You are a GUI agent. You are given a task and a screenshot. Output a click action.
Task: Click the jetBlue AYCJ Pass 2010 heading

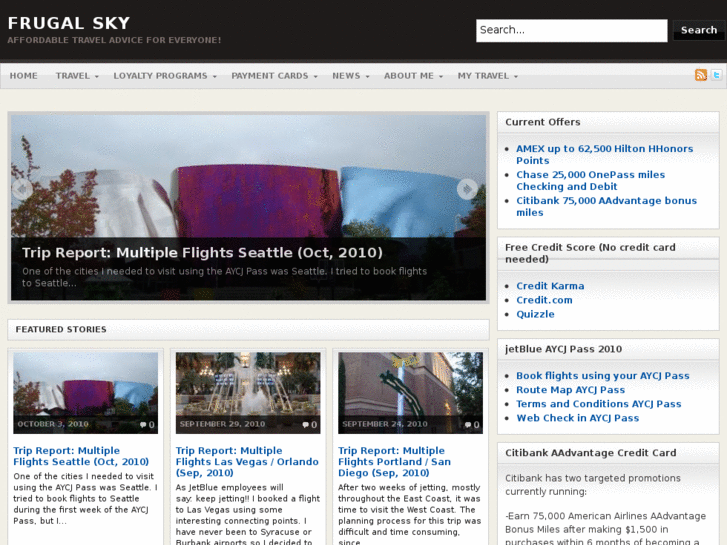(563, 349)
